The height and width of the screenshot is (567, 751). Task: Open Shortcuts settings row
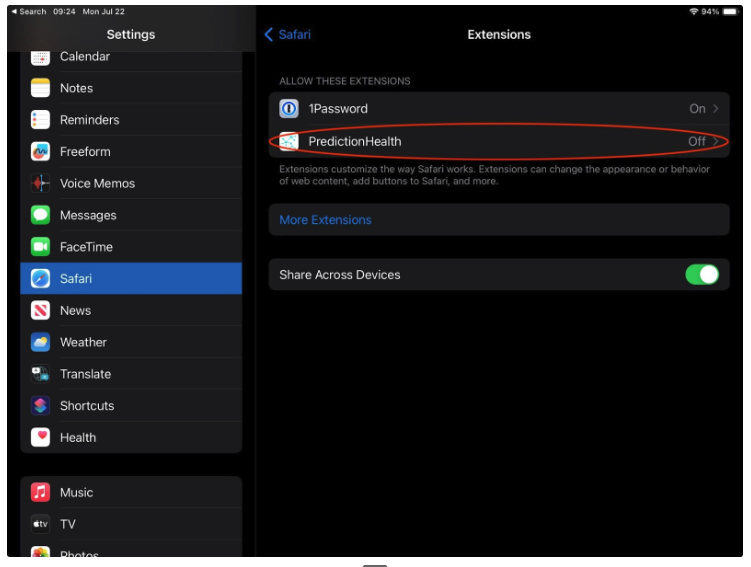(131, 406)
